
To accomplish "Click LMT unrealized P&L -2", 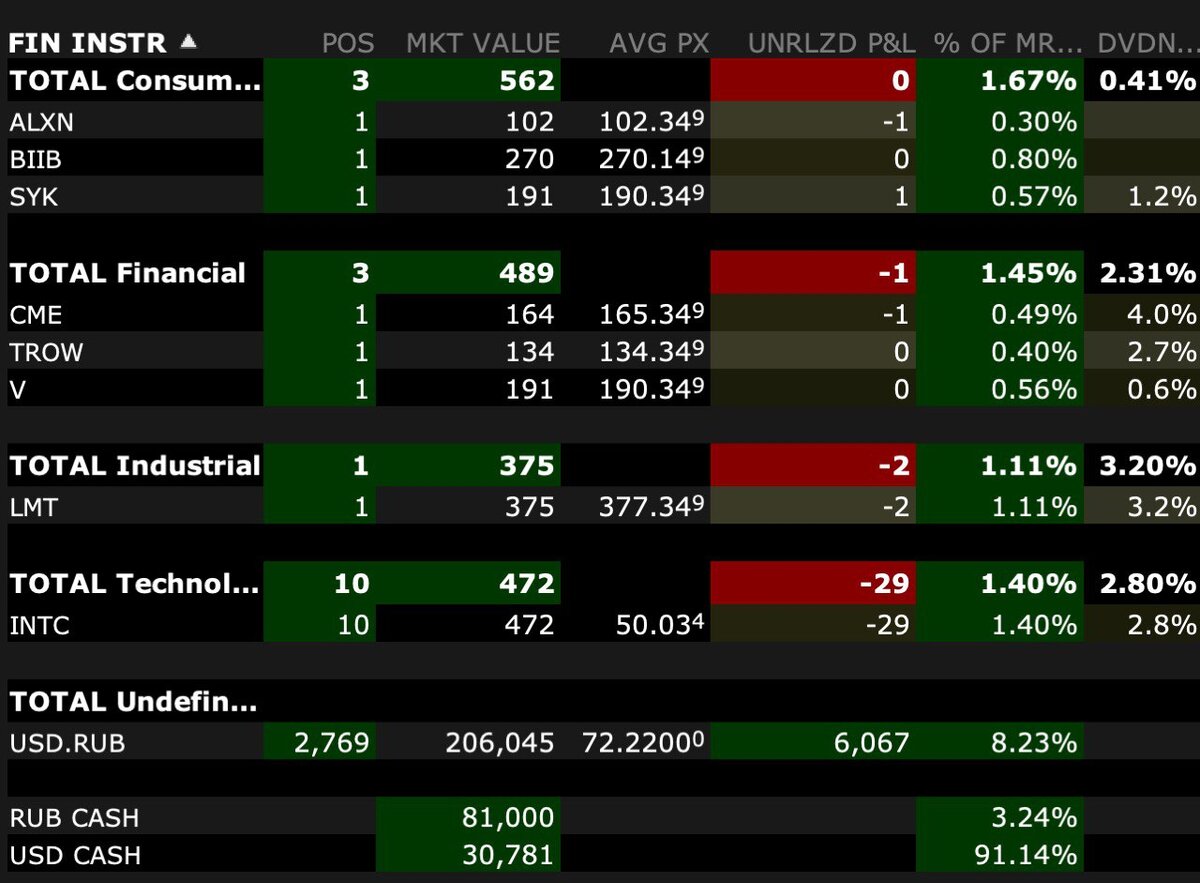I will 895,507.
